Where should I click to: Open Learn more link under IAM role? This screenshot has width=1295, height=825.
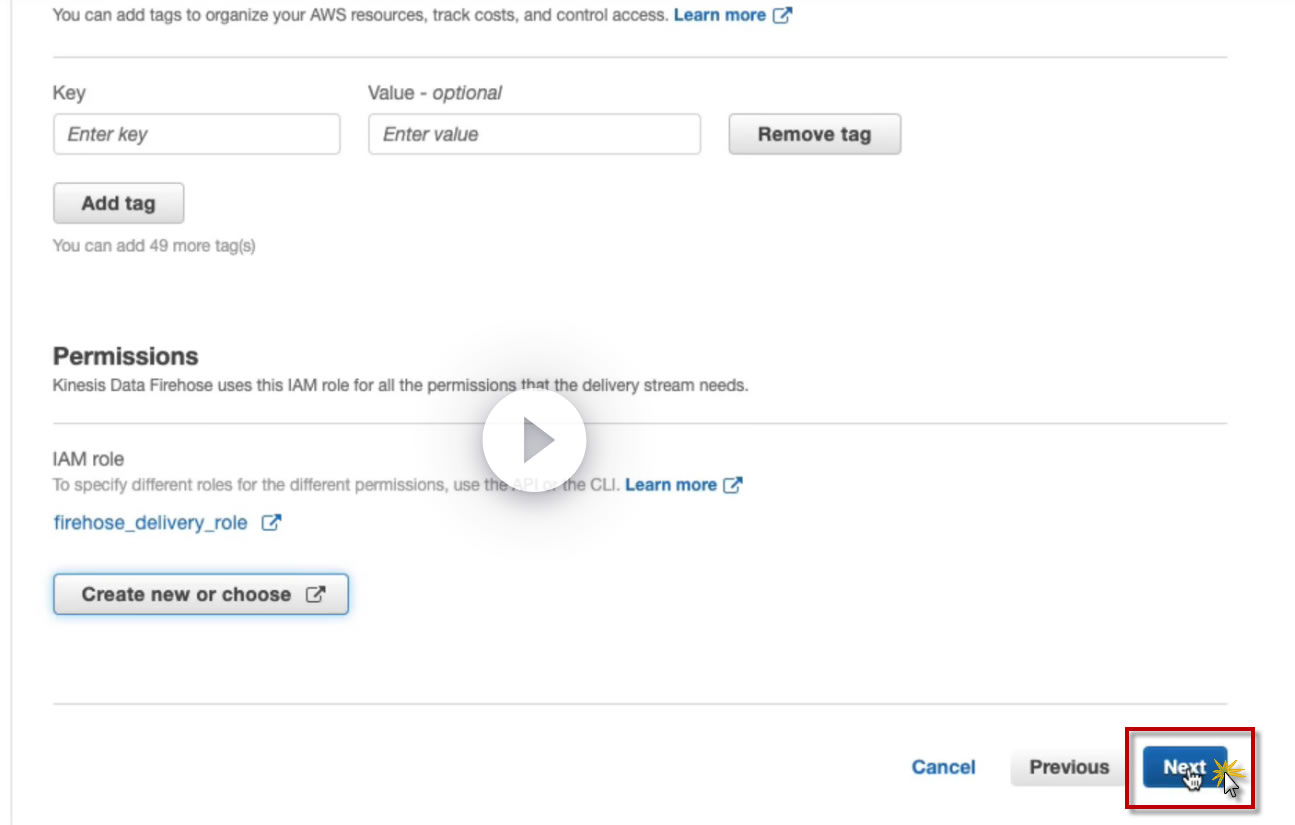point(670,485)
